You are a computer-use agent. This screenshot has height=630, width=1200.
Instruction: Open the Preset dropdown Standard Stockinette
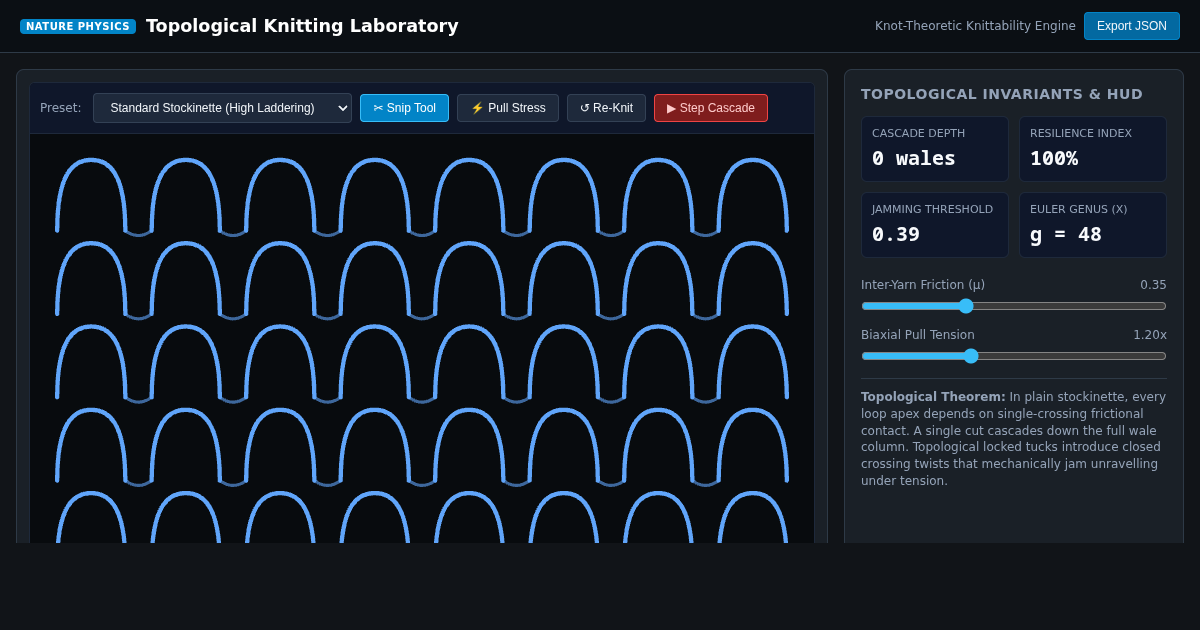pos(222,108)
